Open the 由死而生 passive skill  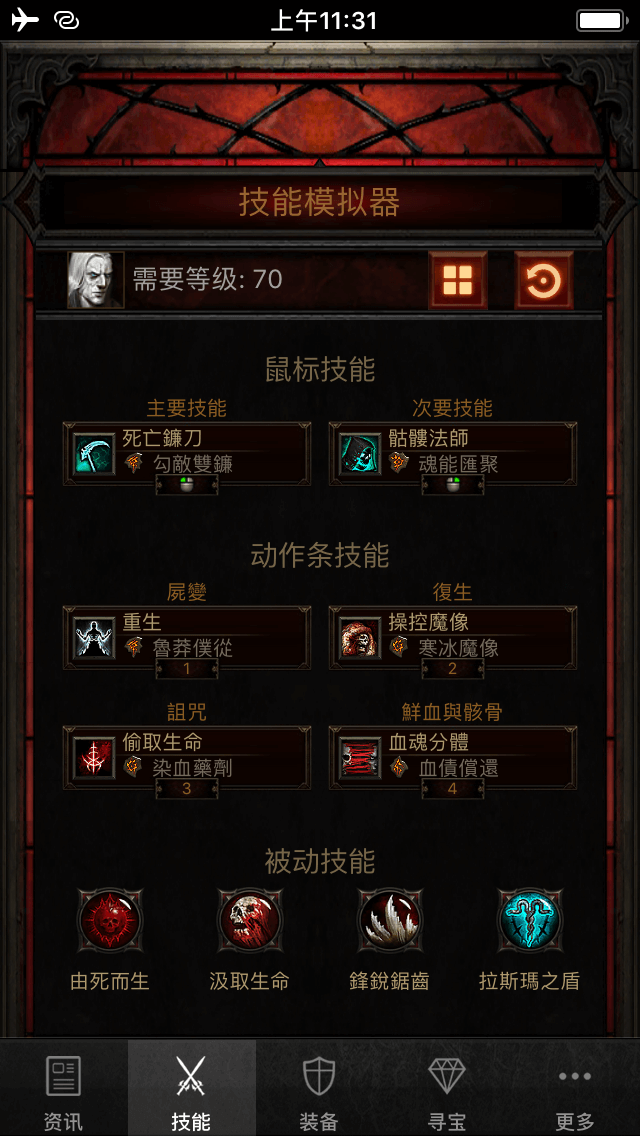click(x=109, y=920)
